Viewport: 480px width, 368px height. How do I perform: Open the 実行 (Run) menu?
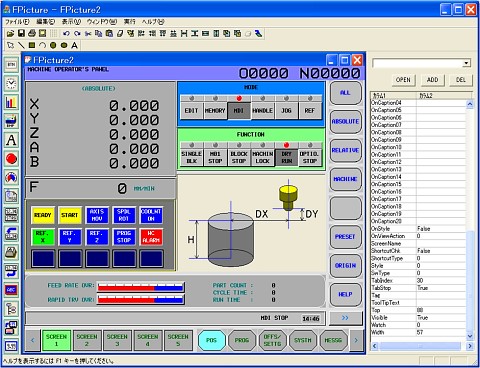click(130, 22)
